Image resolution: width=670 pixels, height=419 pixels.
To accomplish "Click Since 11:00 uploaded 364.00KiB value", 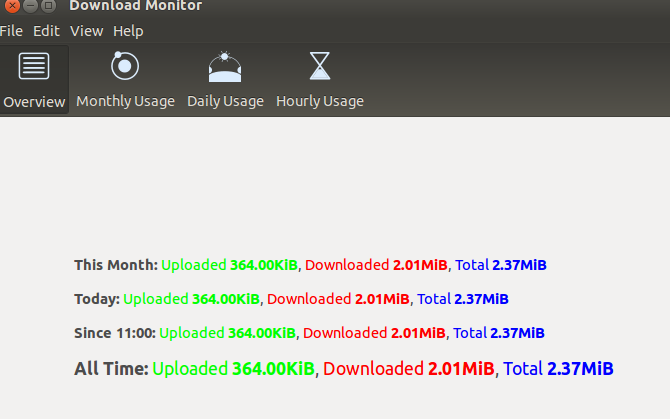I will pyautogui.click(x=262, y=333).
